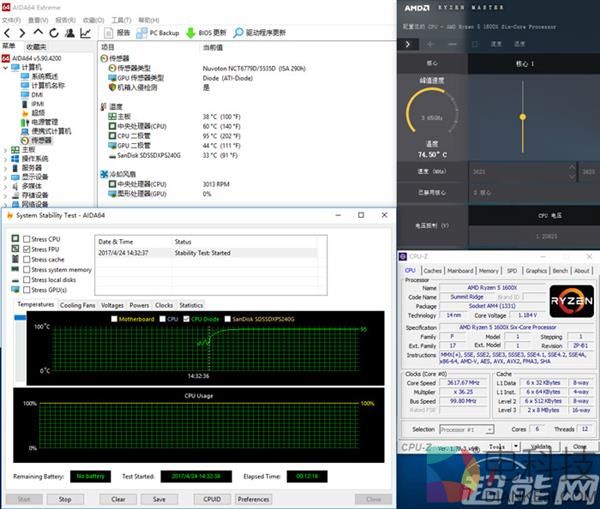This screenshot has width=600, height=509.
Task: Enable the Stress GPU(s) checkbox
Action: pos(26,290)
